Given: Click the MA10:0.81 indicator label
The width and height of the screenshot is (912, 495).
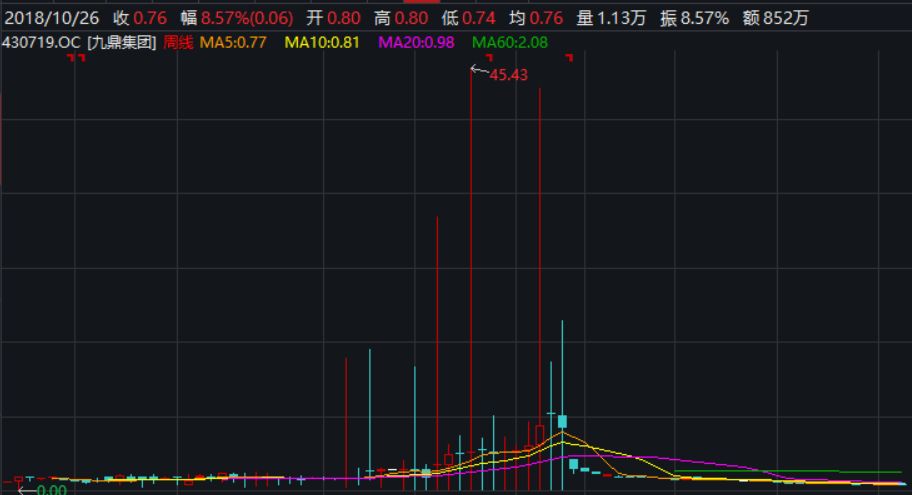Looking at the screenshot, I should pyautogui.click(x=322, y=42).
